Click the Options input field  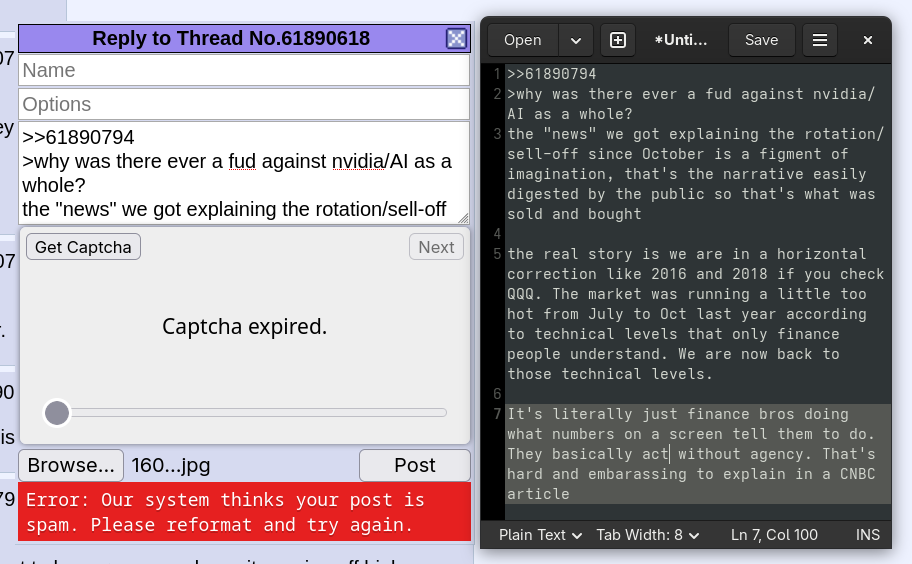(244, 104)
